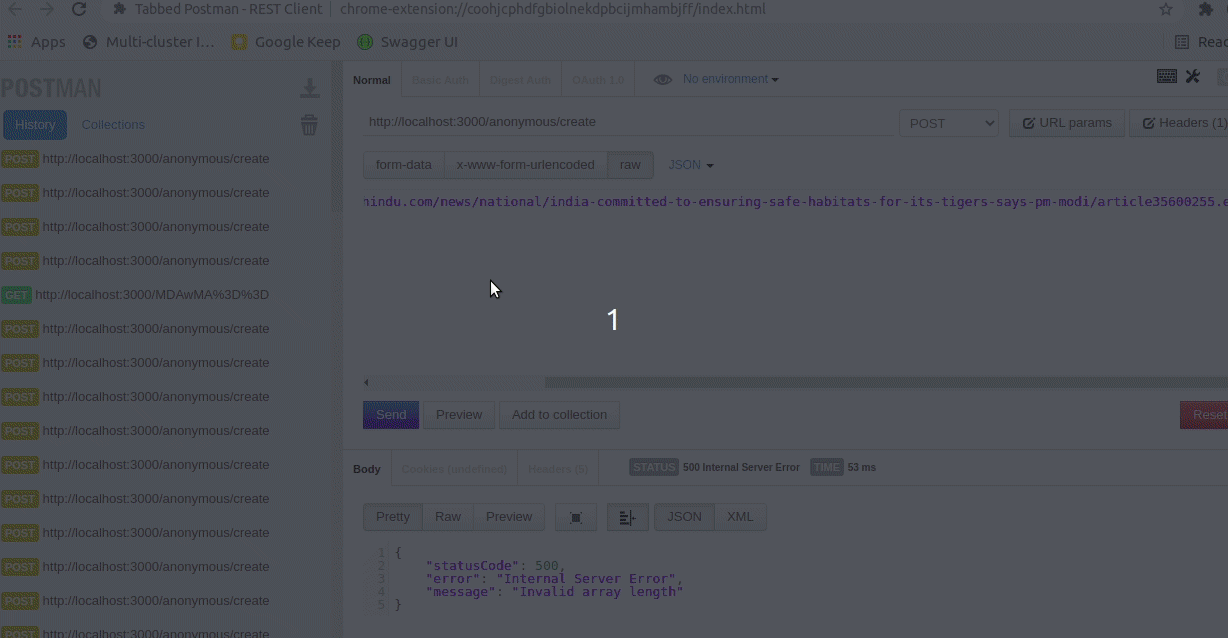Select form-data body type
Image resolution: width=1228 pixels, height=638 pixels.
click(x=404, y=165)
